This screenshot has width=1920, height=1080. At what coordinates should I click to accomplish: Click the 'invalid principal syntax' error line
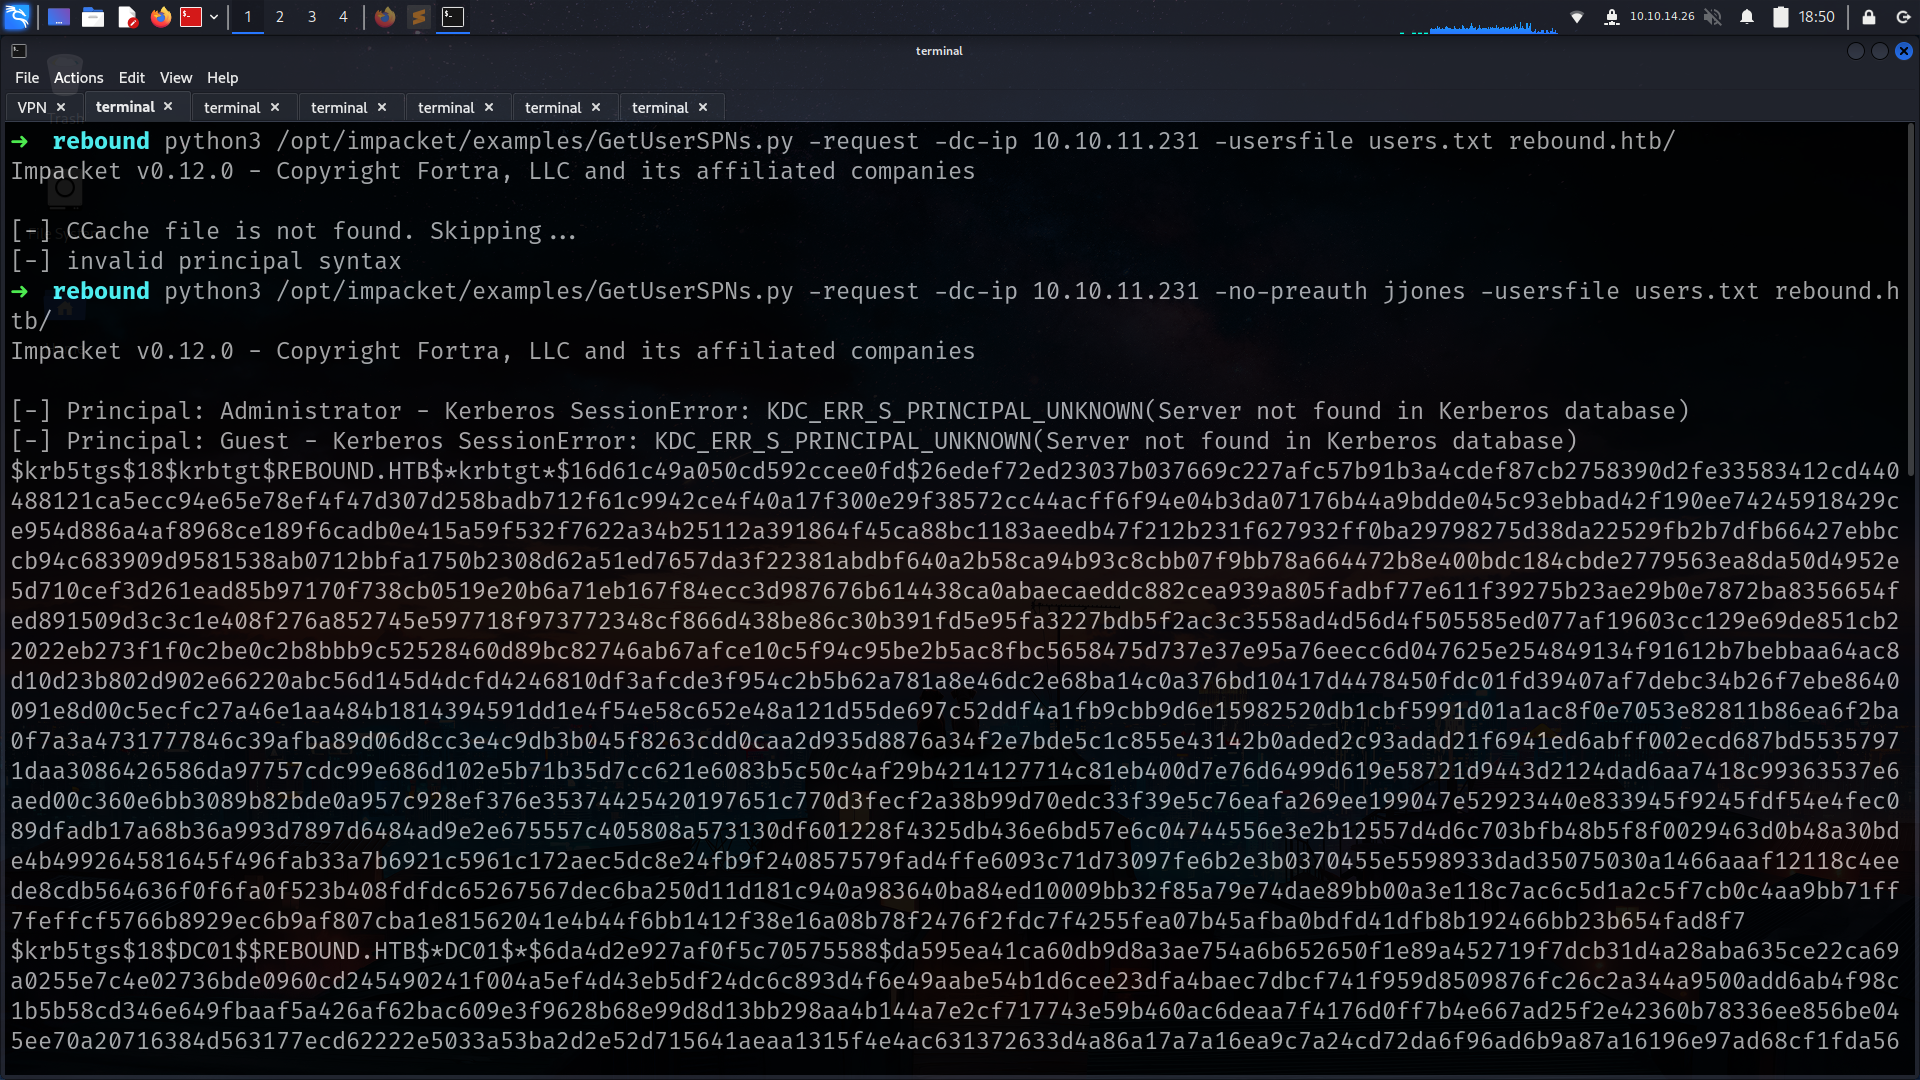click(x=206, y=261)
